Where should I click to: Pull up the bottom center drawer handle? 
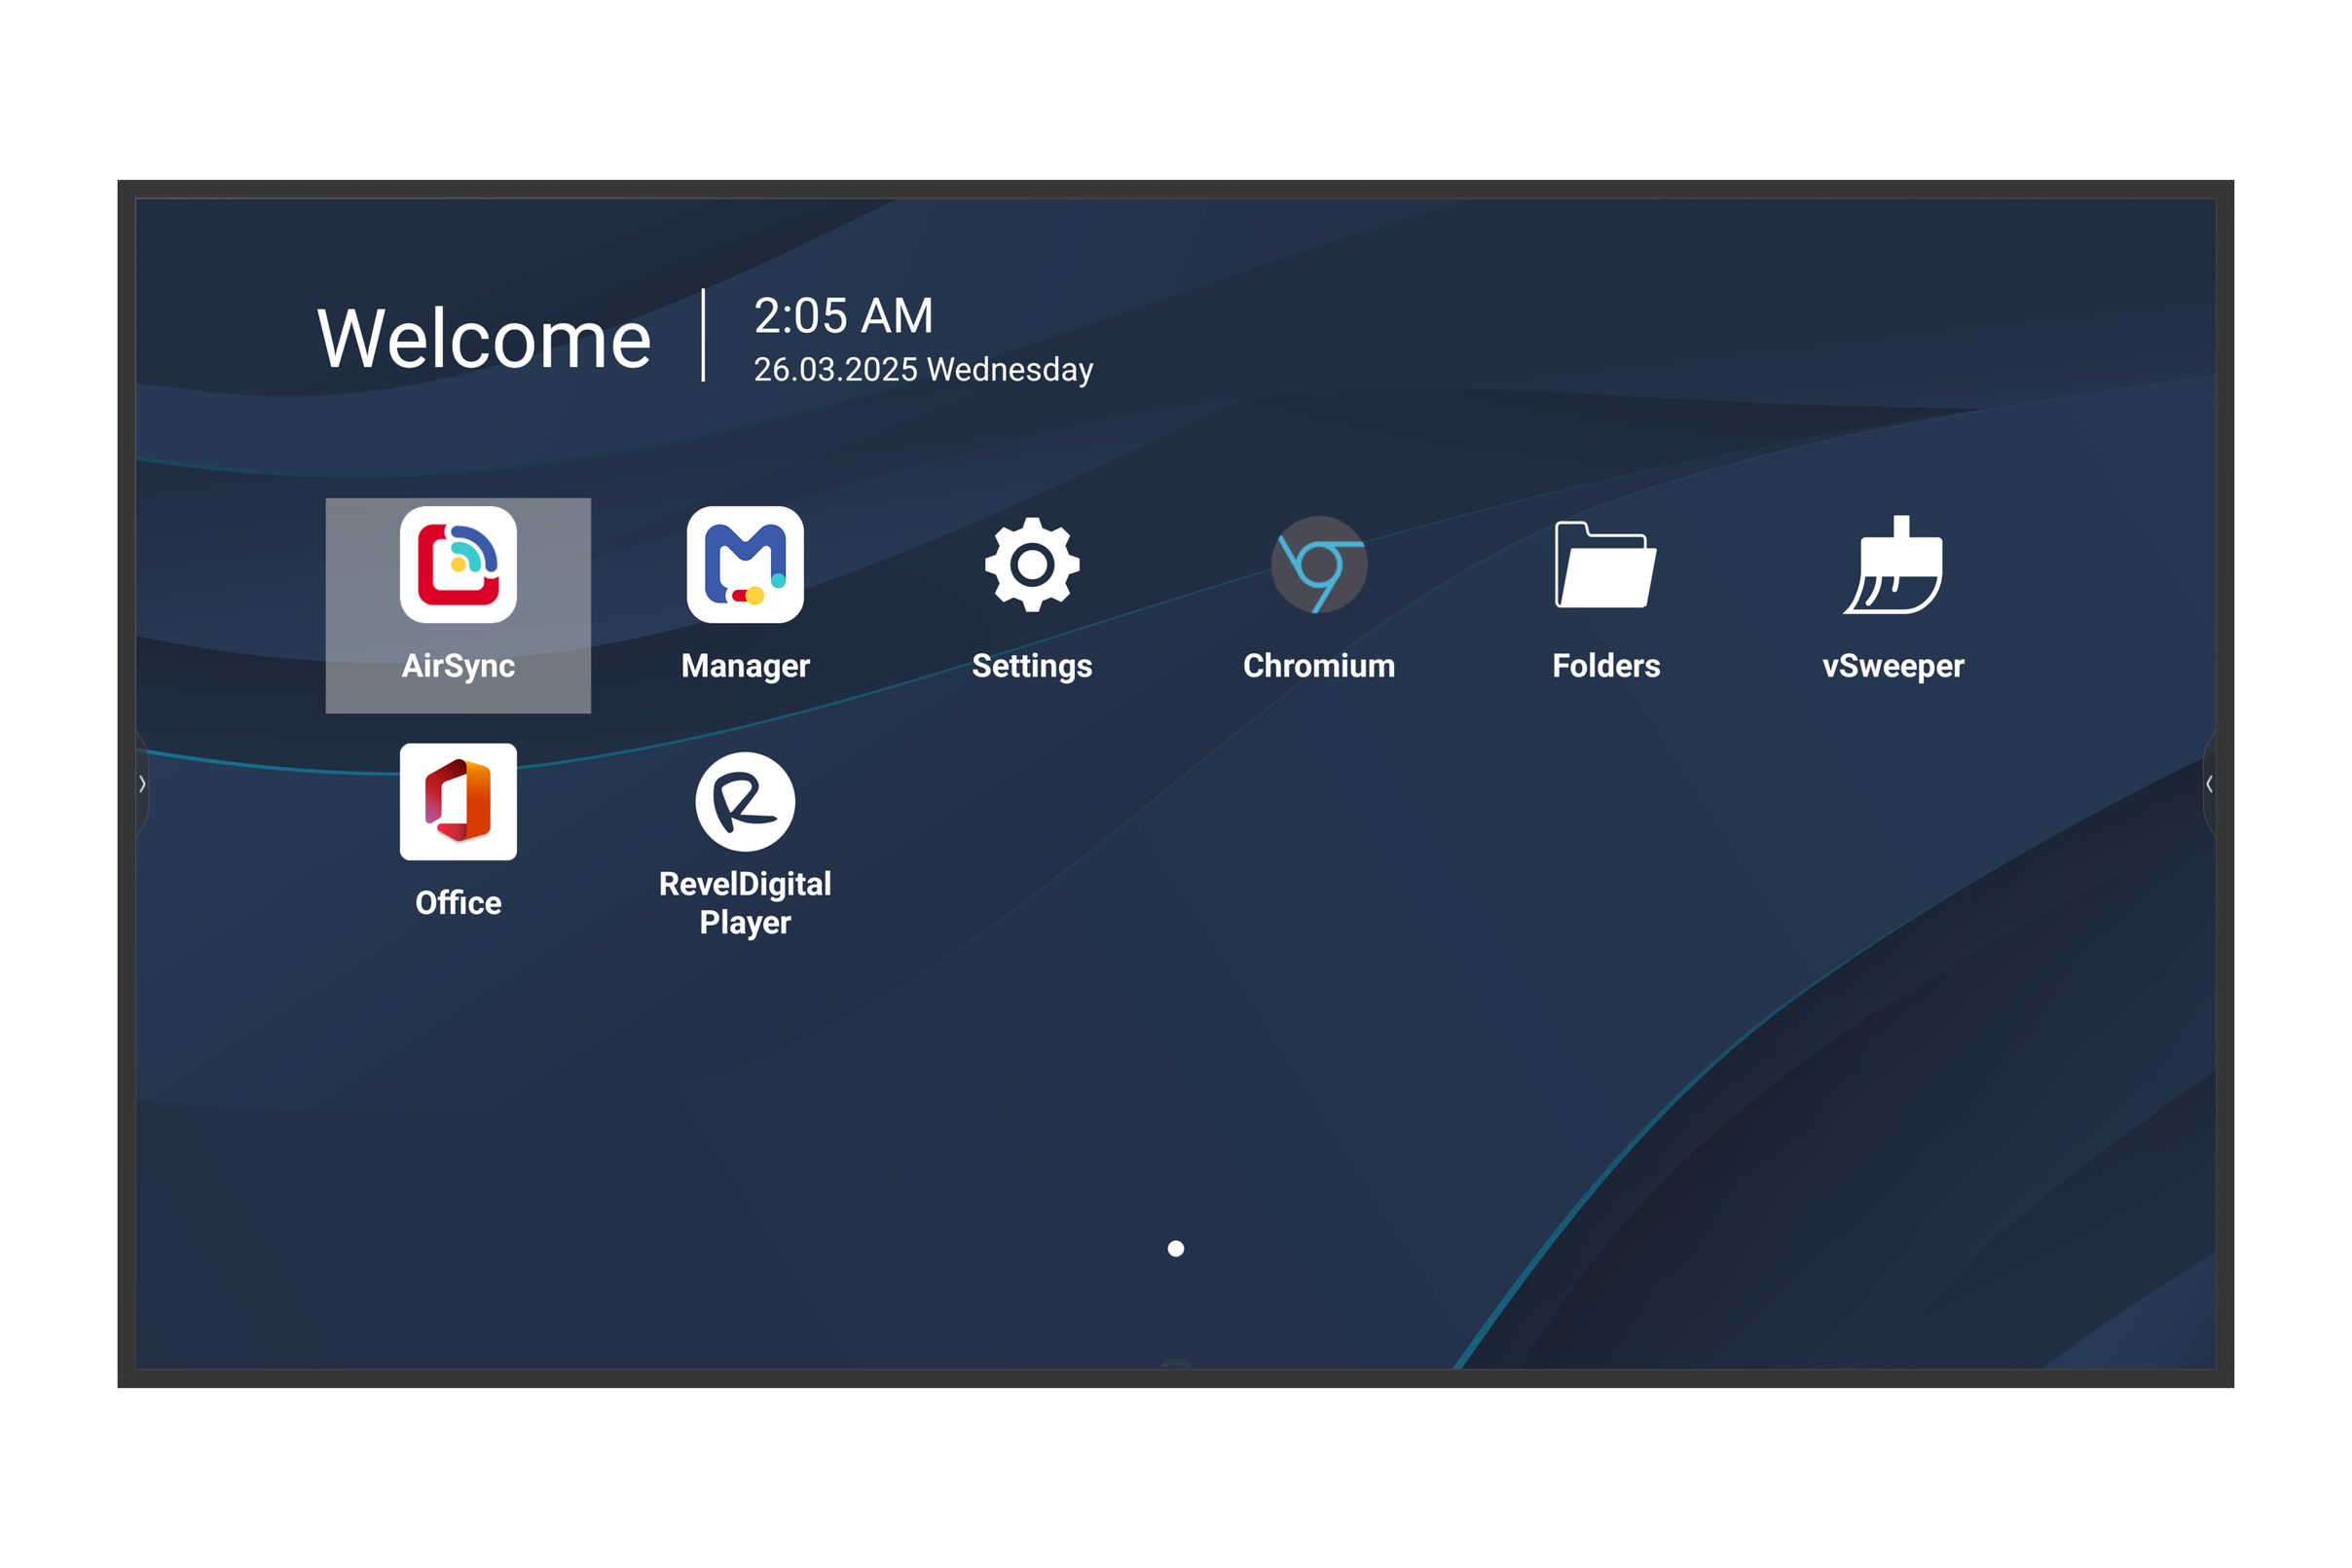(1176, 1362)
